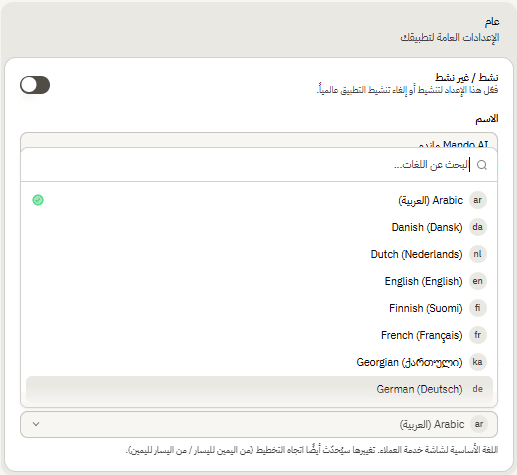
Task: Click the Mando AI name text field
Action: 259,141
